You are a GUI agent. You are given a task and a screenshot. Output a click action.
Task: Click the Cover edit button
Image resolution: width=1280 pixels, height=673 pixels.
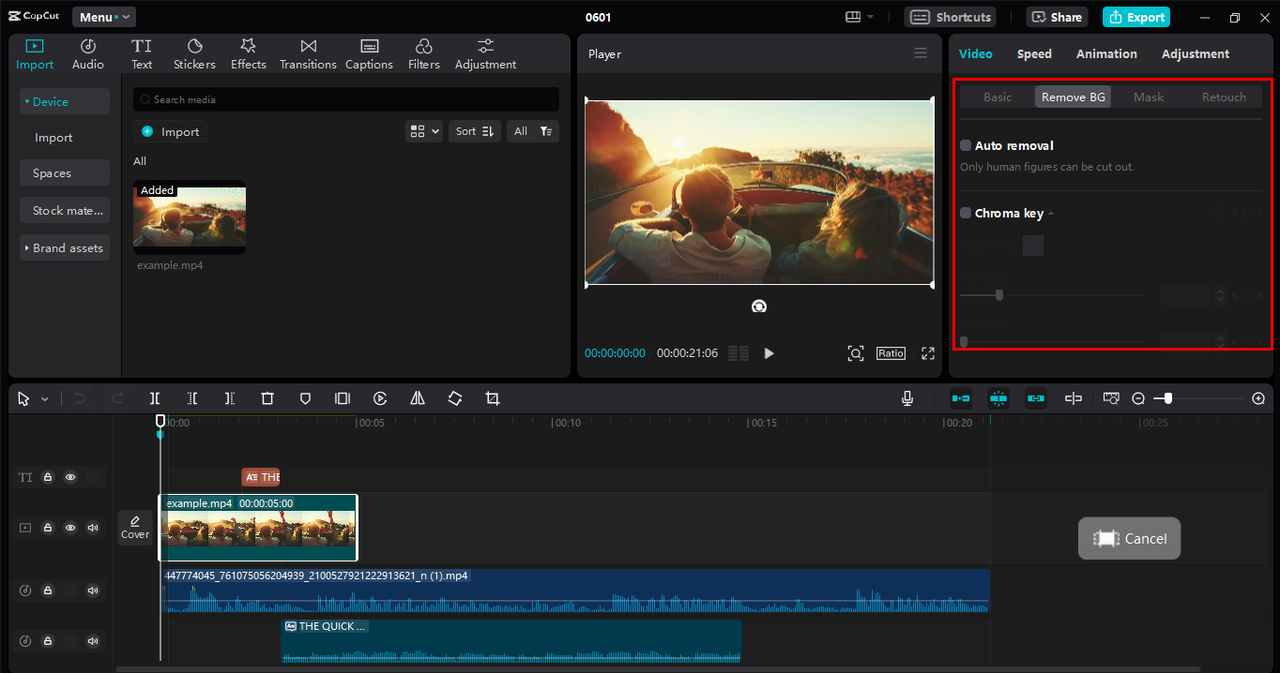[135, 528]
